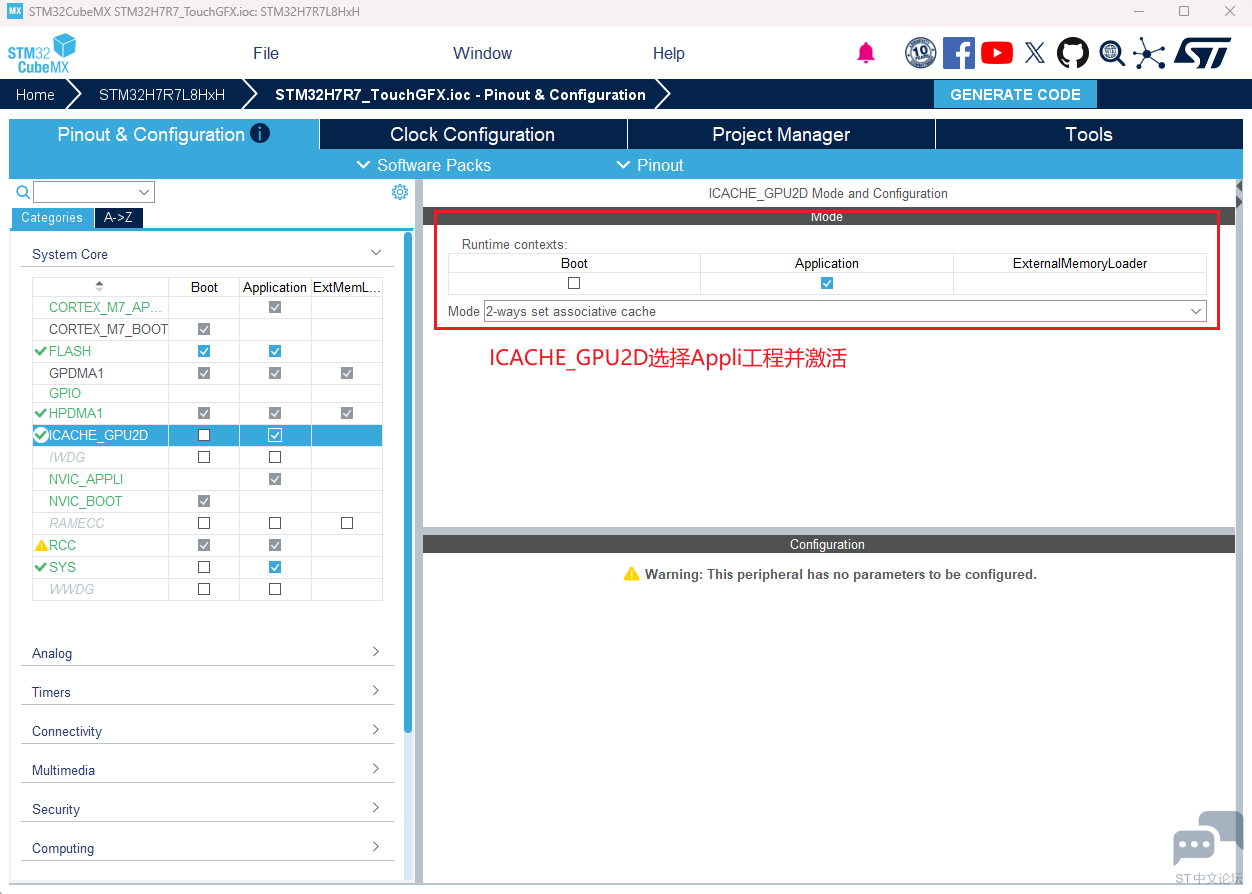Click the green check icon beside FLASH
This screenshot has width=1252, height=894.
point(41,351)
